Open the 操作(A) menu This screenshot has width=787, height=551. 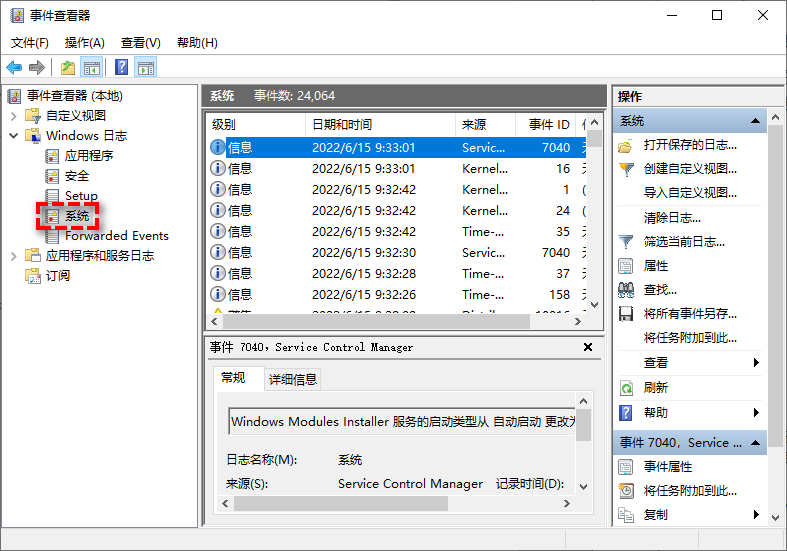click(x=84, y=43)
